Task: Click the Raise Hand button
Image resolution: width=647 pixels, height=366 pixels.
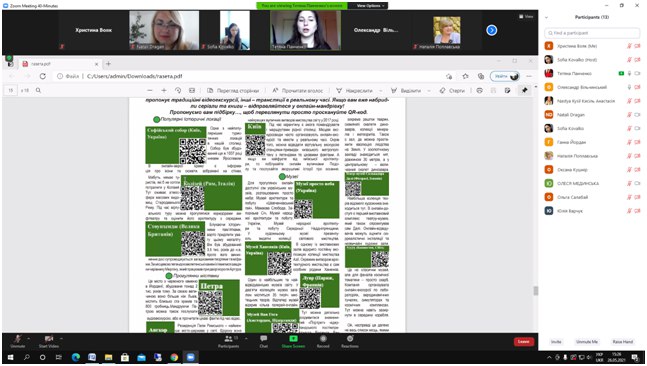Action: pos(623,342)
